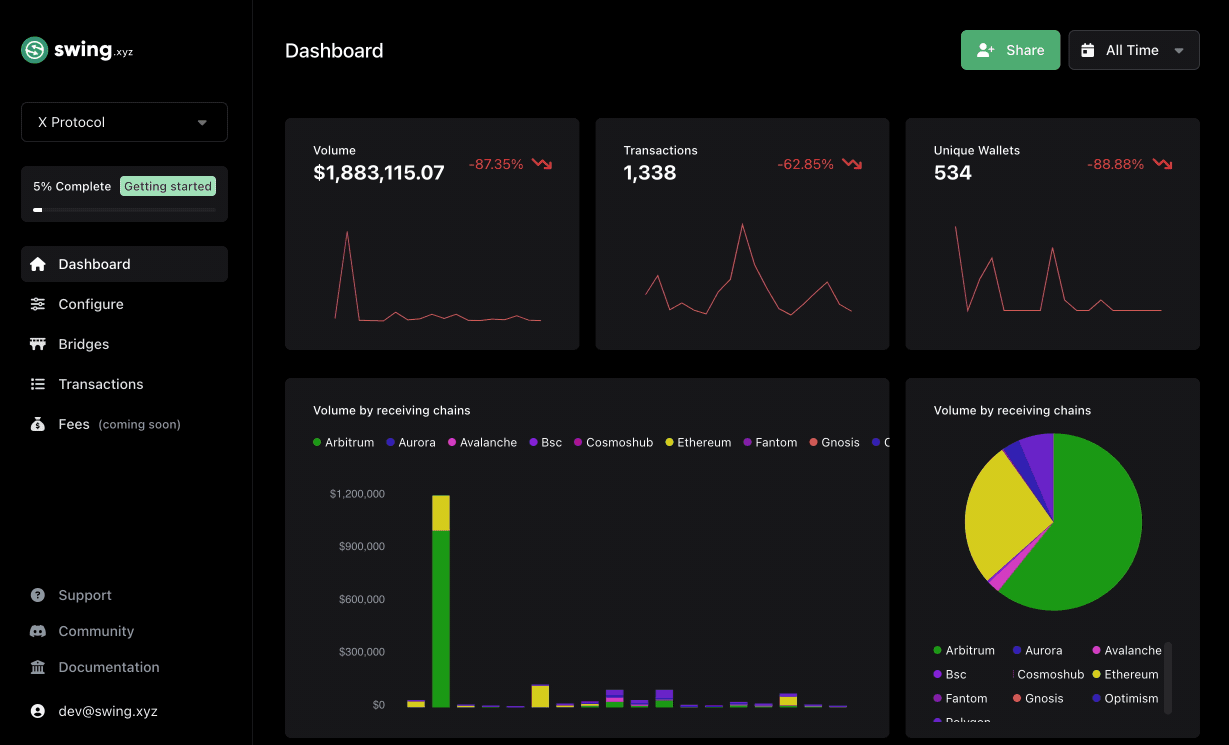Select the Dashboard home icon

[39, 263]
